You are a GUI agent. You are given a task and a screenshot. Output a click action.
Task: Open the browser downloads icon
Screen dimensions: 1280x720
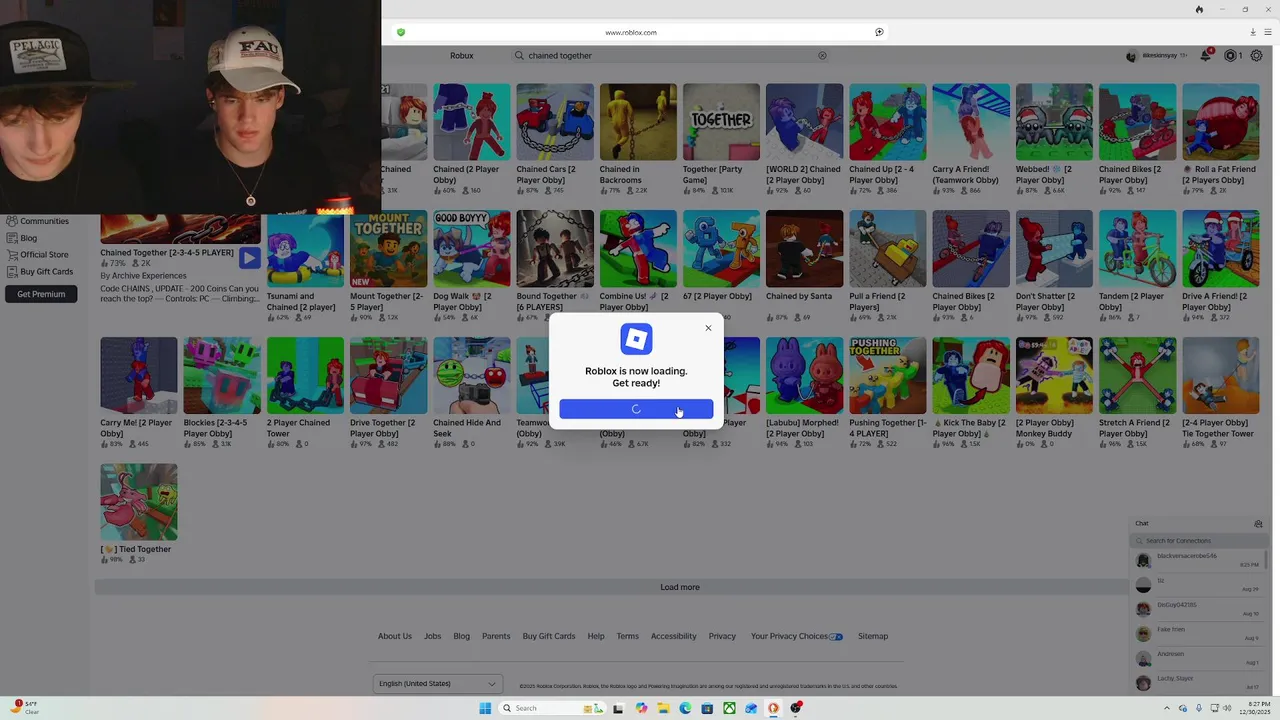[1253, 32]
